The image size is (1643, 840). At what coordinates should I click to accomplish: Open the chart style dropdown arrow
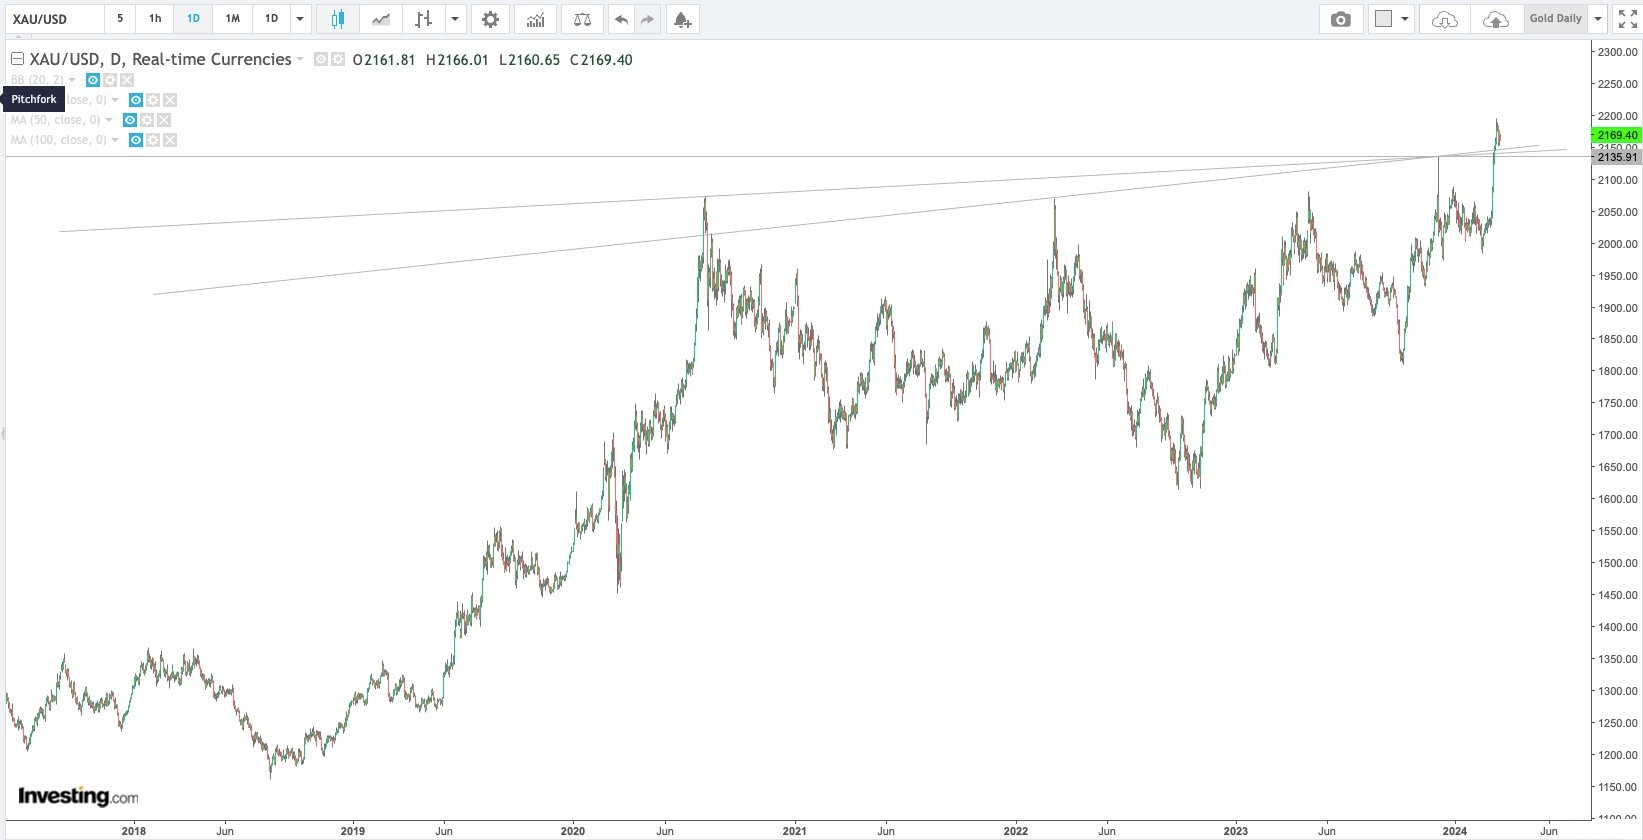[455, 19]
